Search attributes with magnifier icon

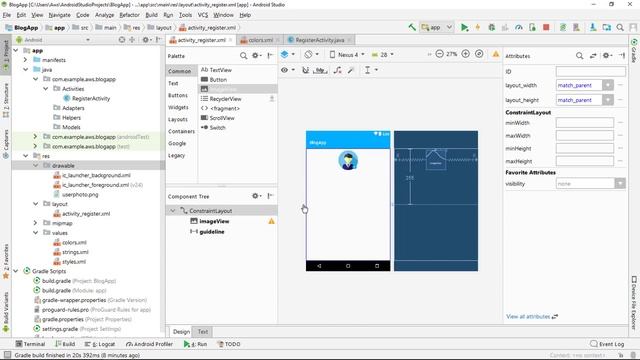pos(579,56)
